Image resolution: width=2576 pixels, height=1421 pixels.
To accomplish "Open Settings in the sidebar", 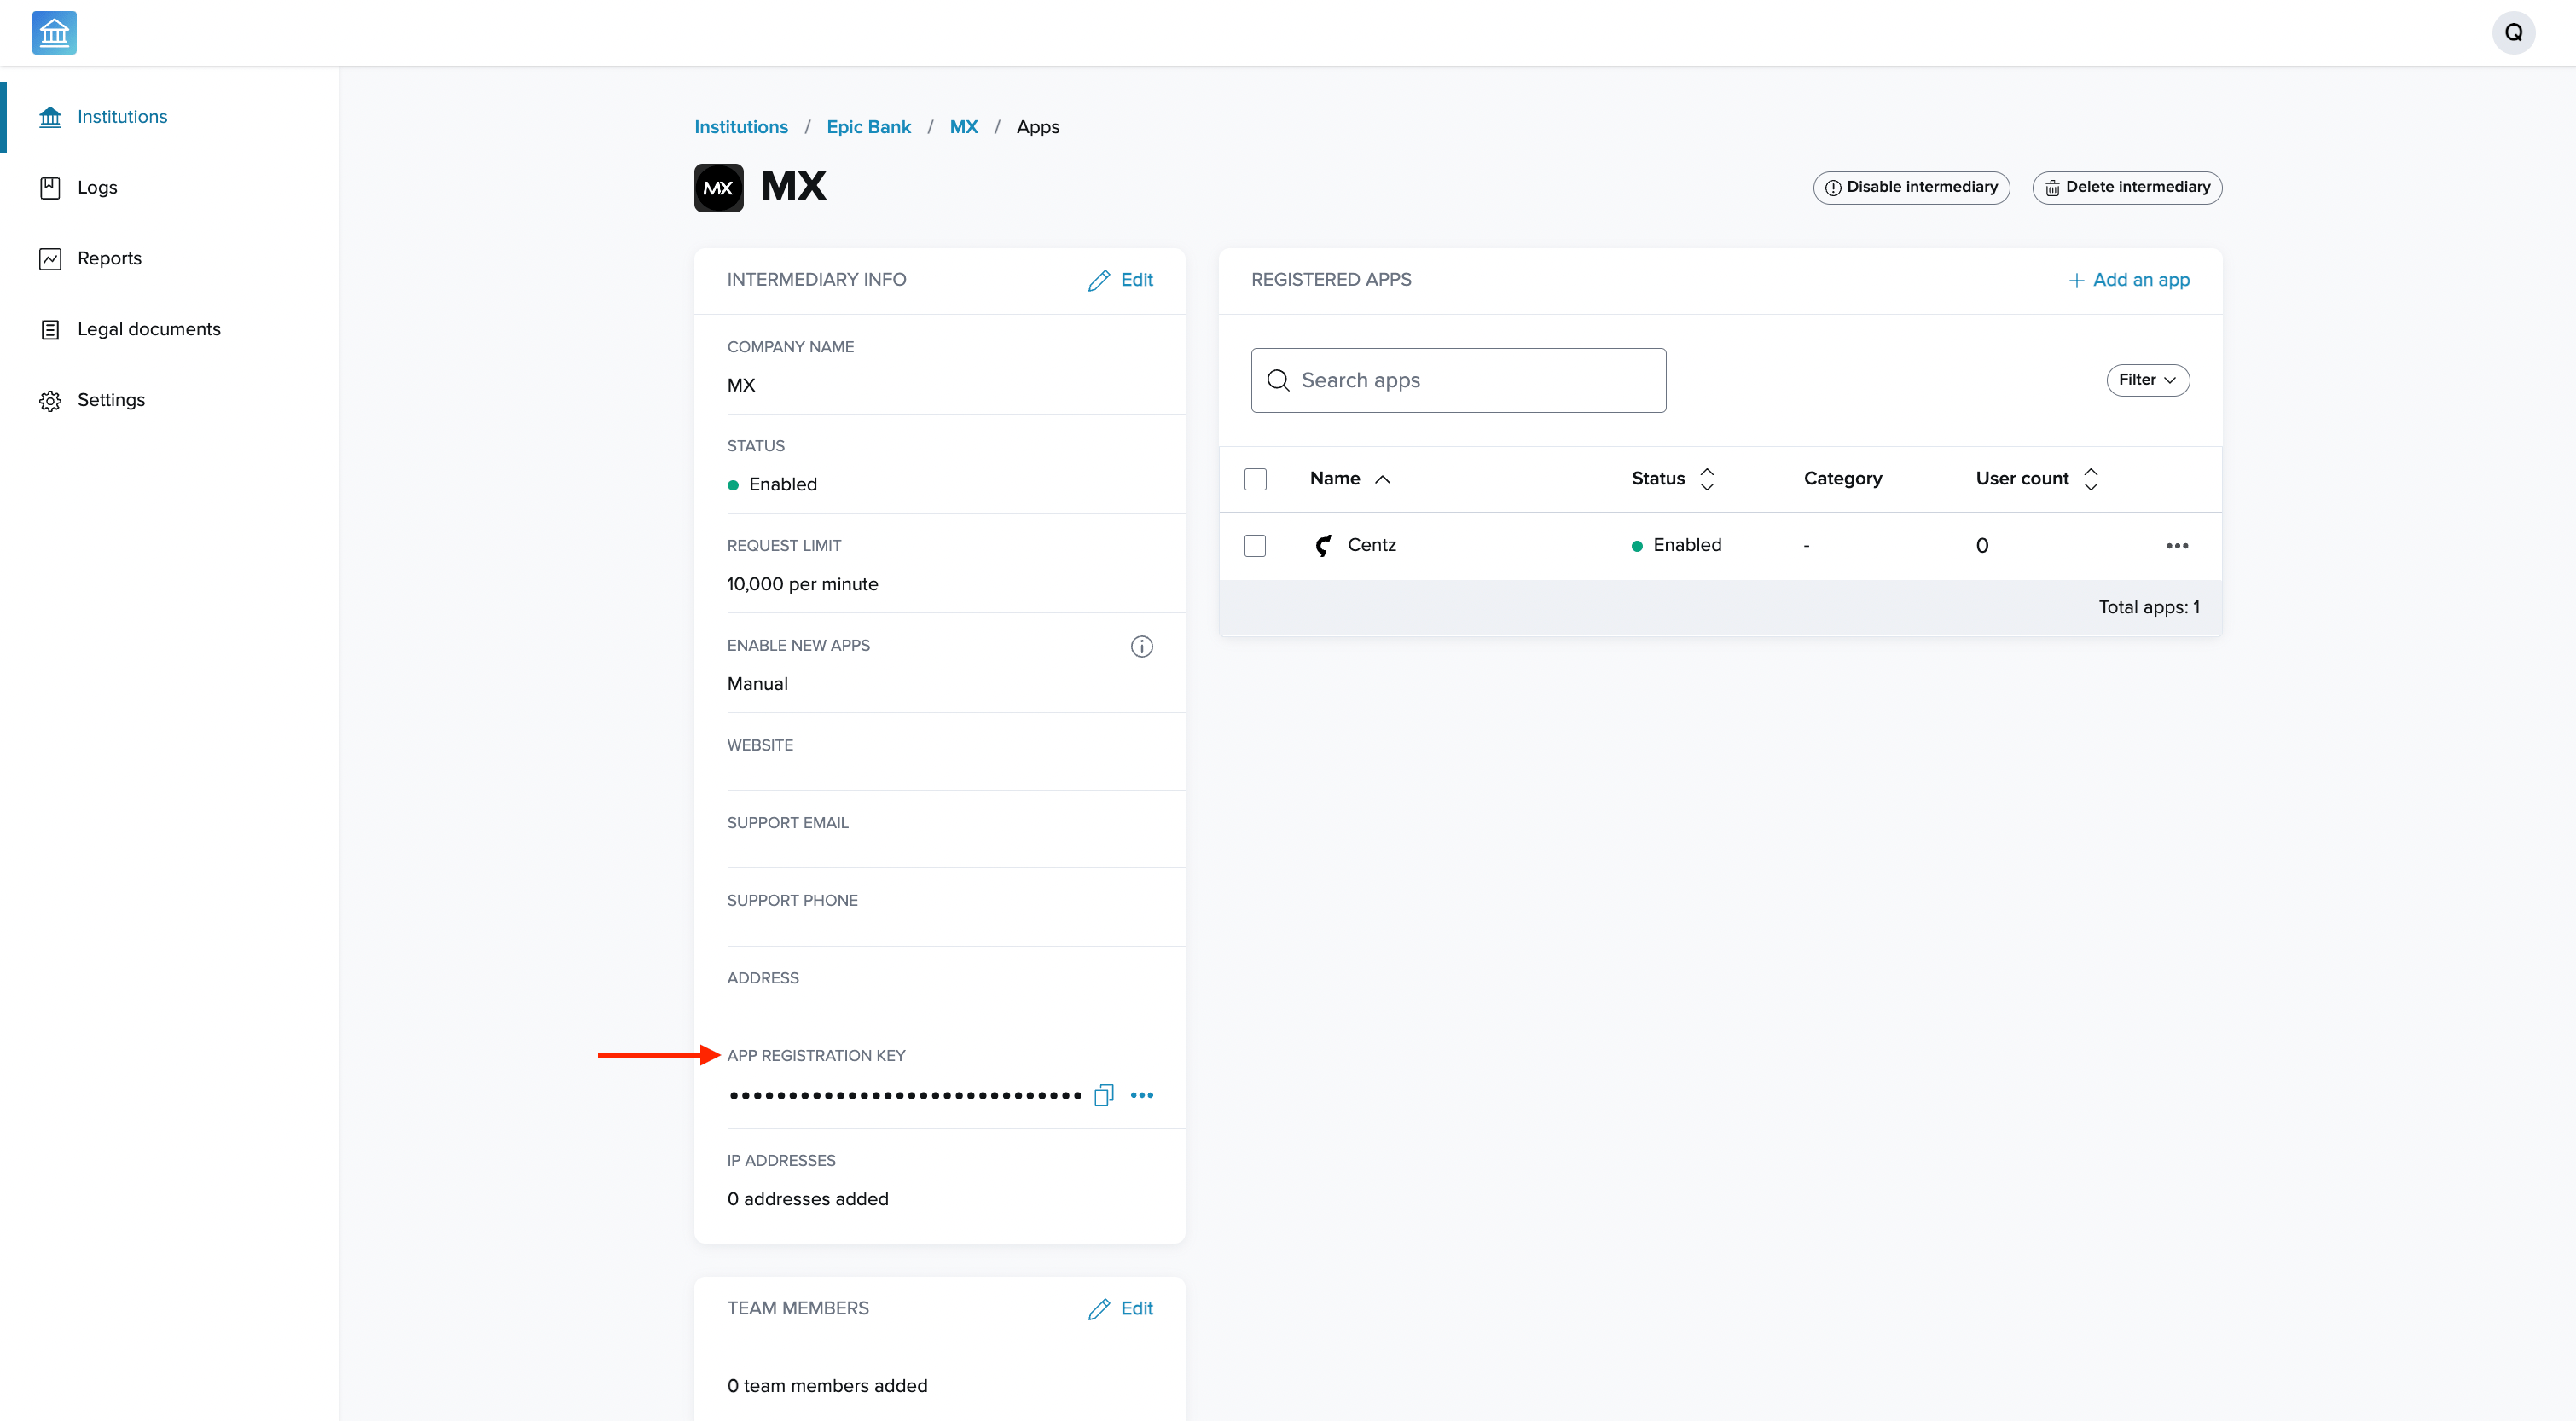I will [111, 400].
